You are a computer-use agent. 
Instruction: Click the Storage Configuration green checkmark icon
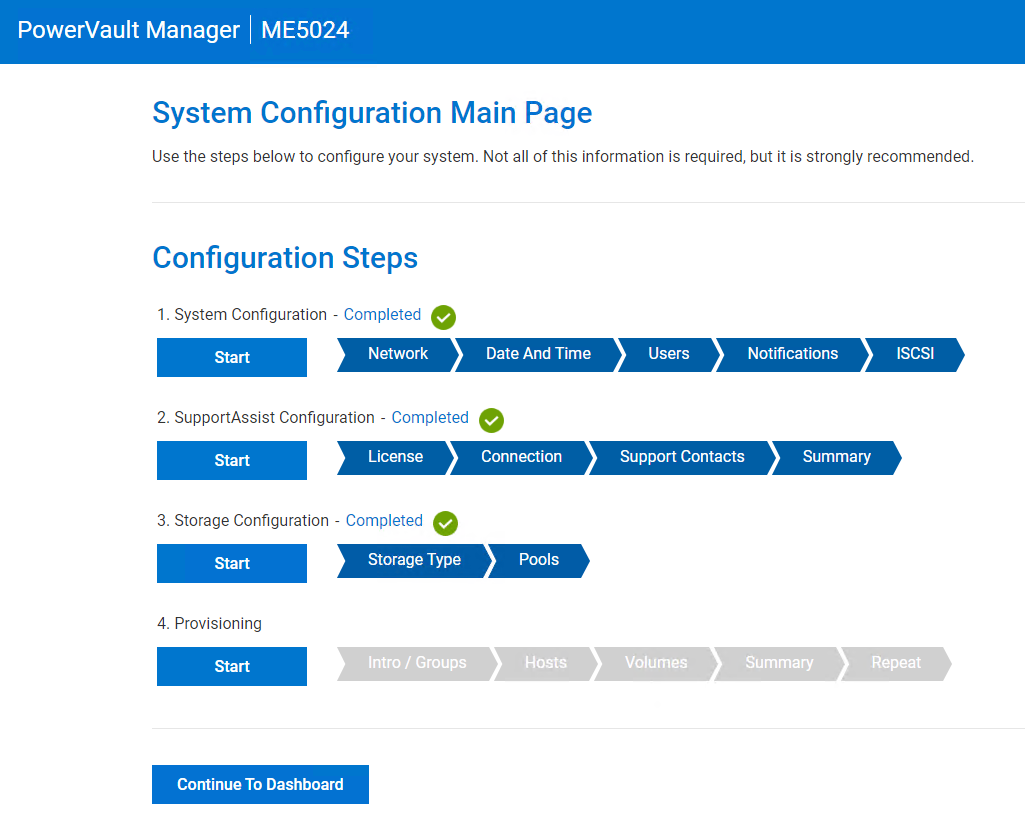coord(445,523)
